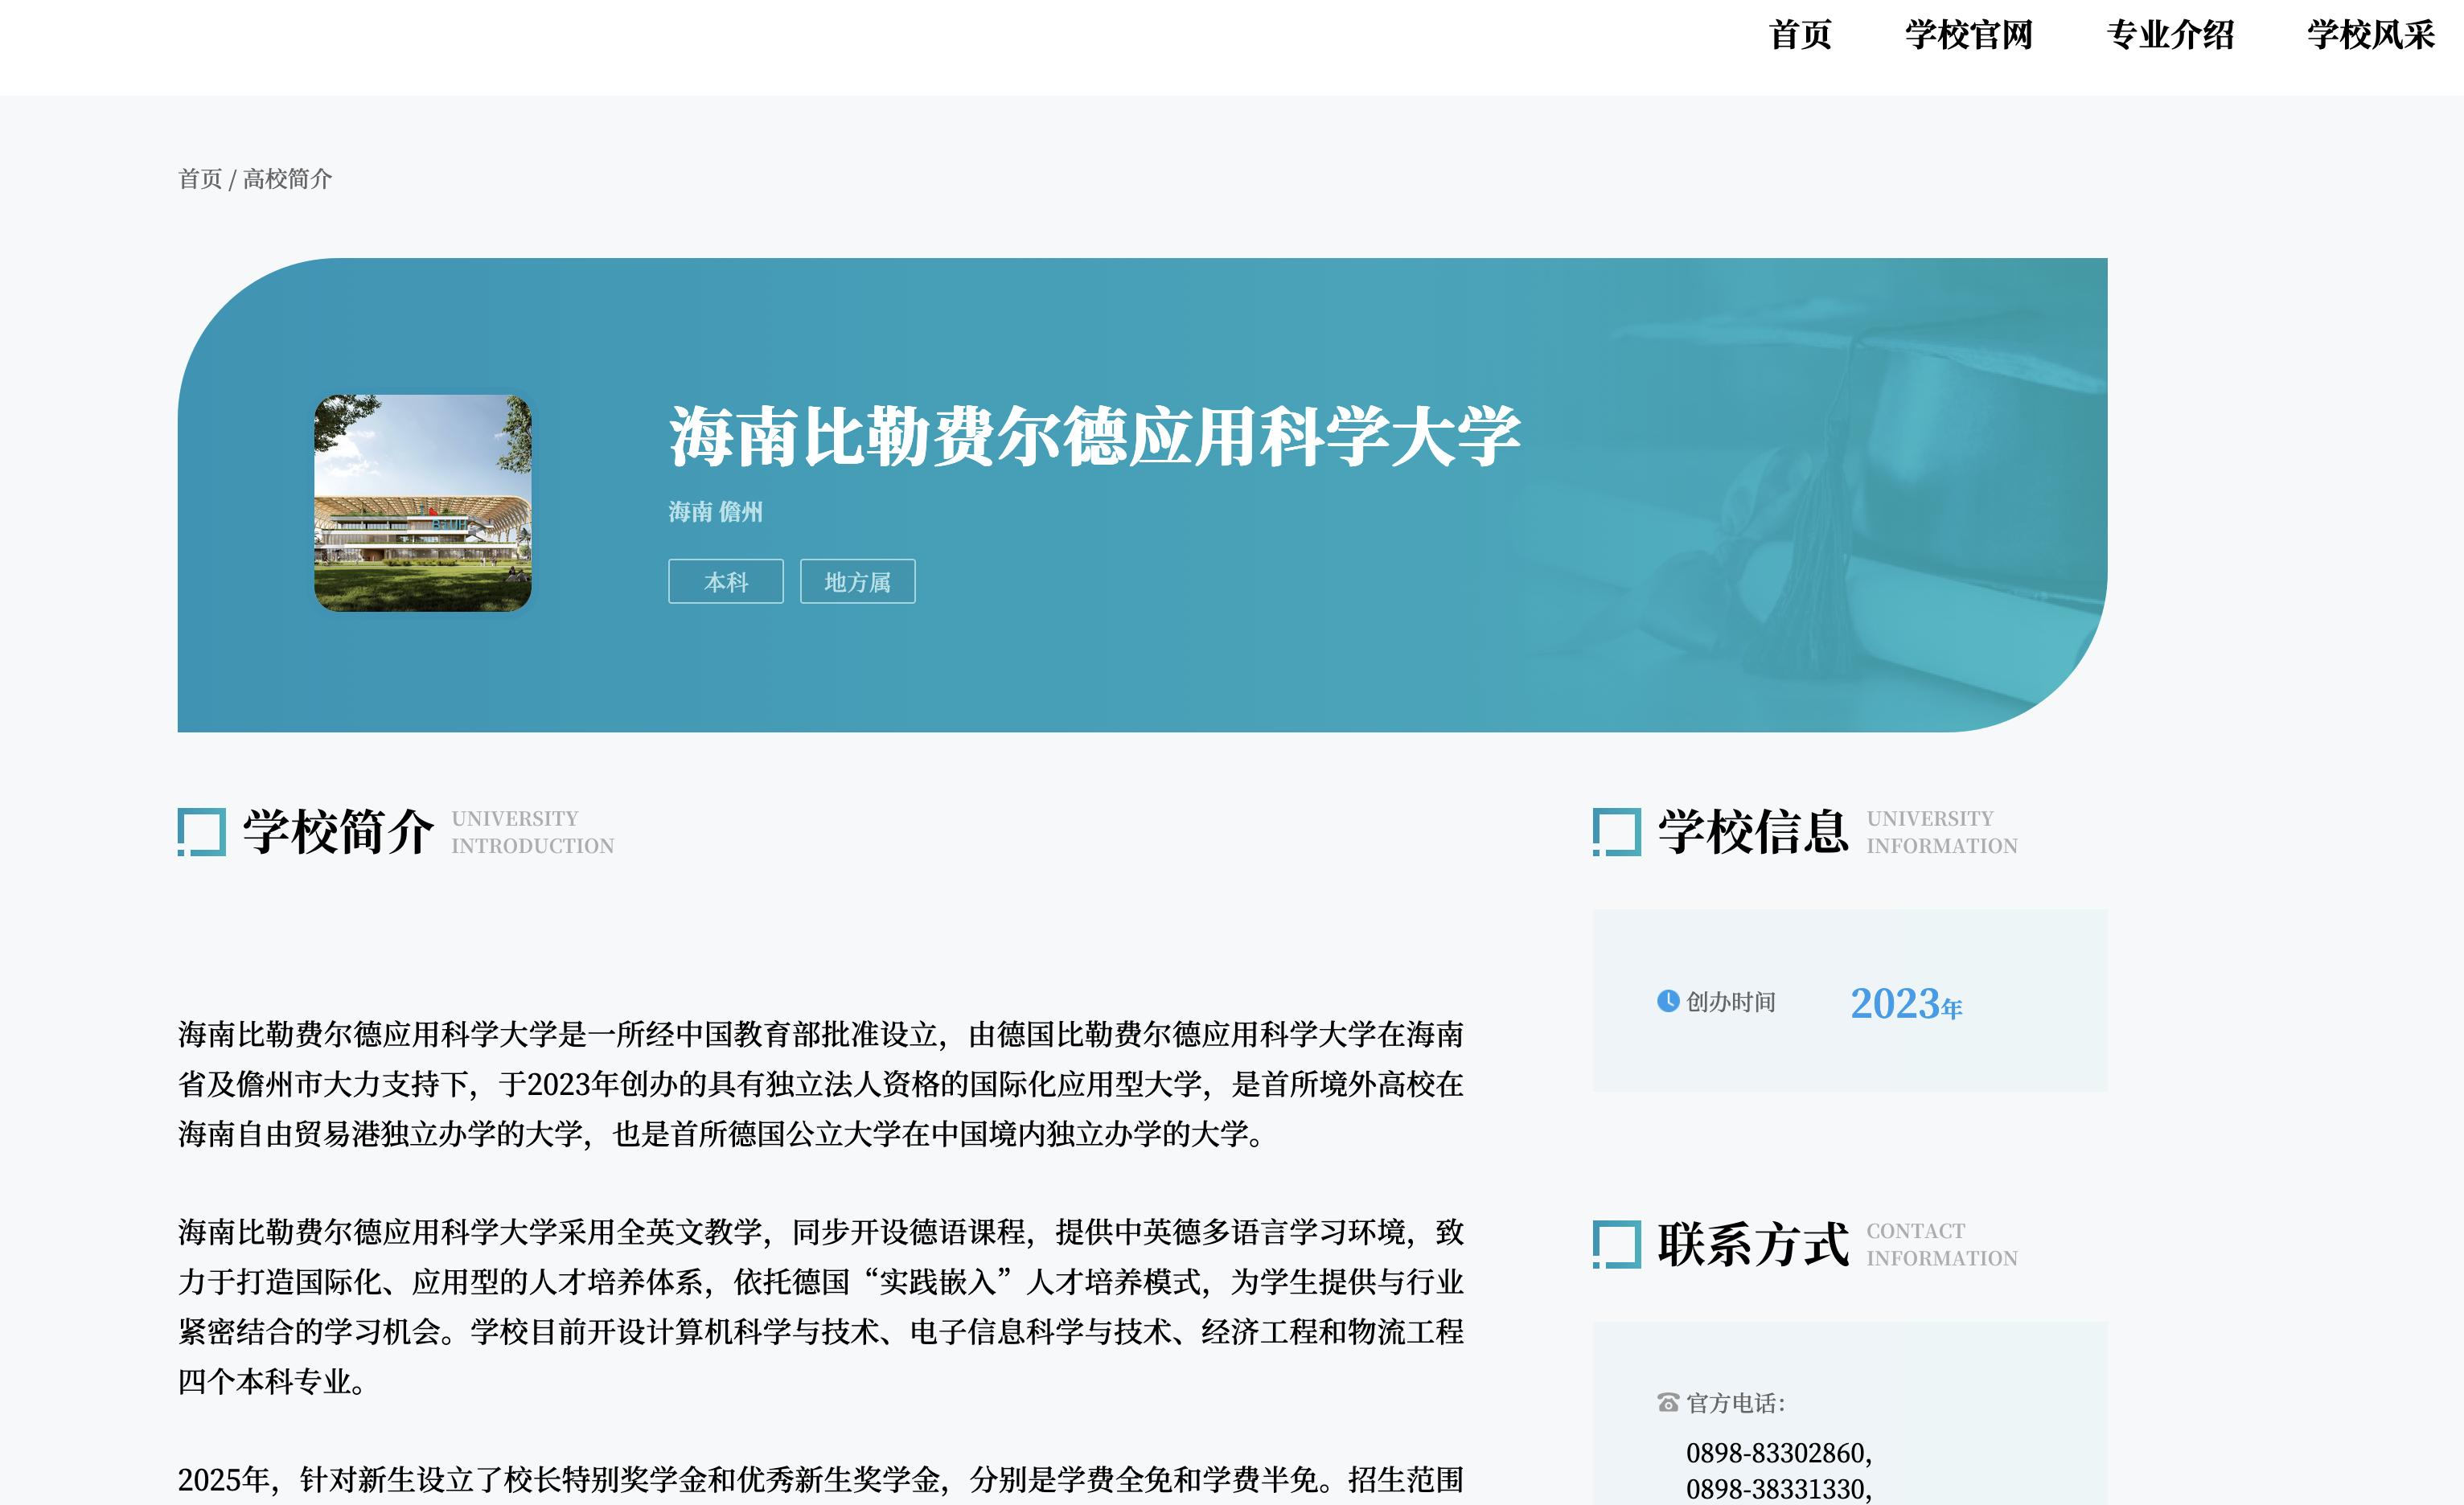Click the square icon beside 学校信息

1617,832
